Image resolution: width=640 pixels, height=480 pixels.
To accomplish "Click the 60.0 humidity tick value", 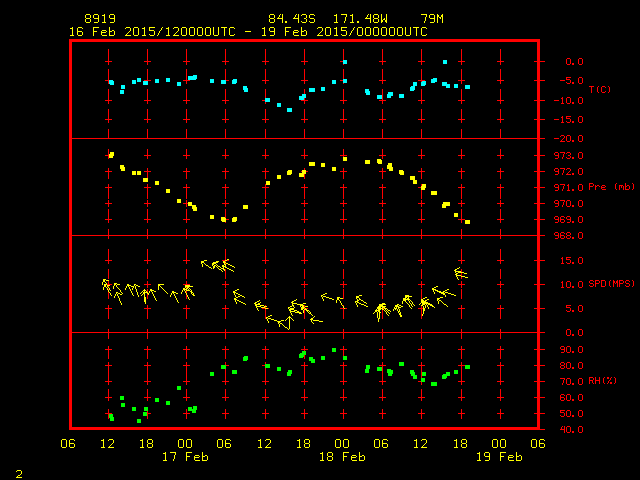I will [572, 398].
